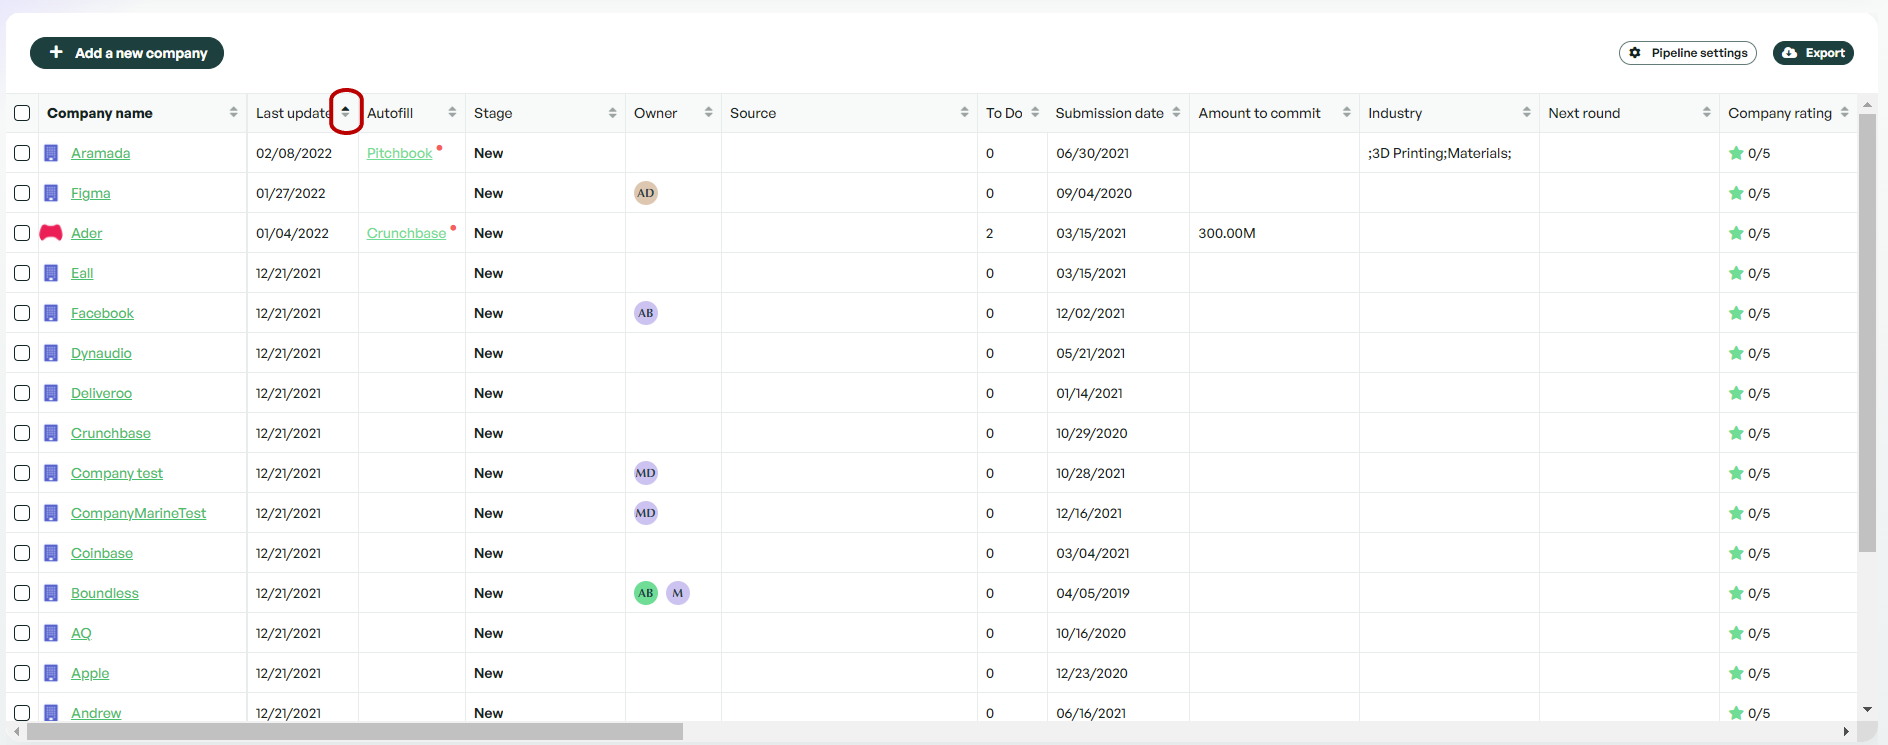This screenshot has height=745, width=1888.
Task: Click the star rating icon for Aramada
Action: [1736, 153]
